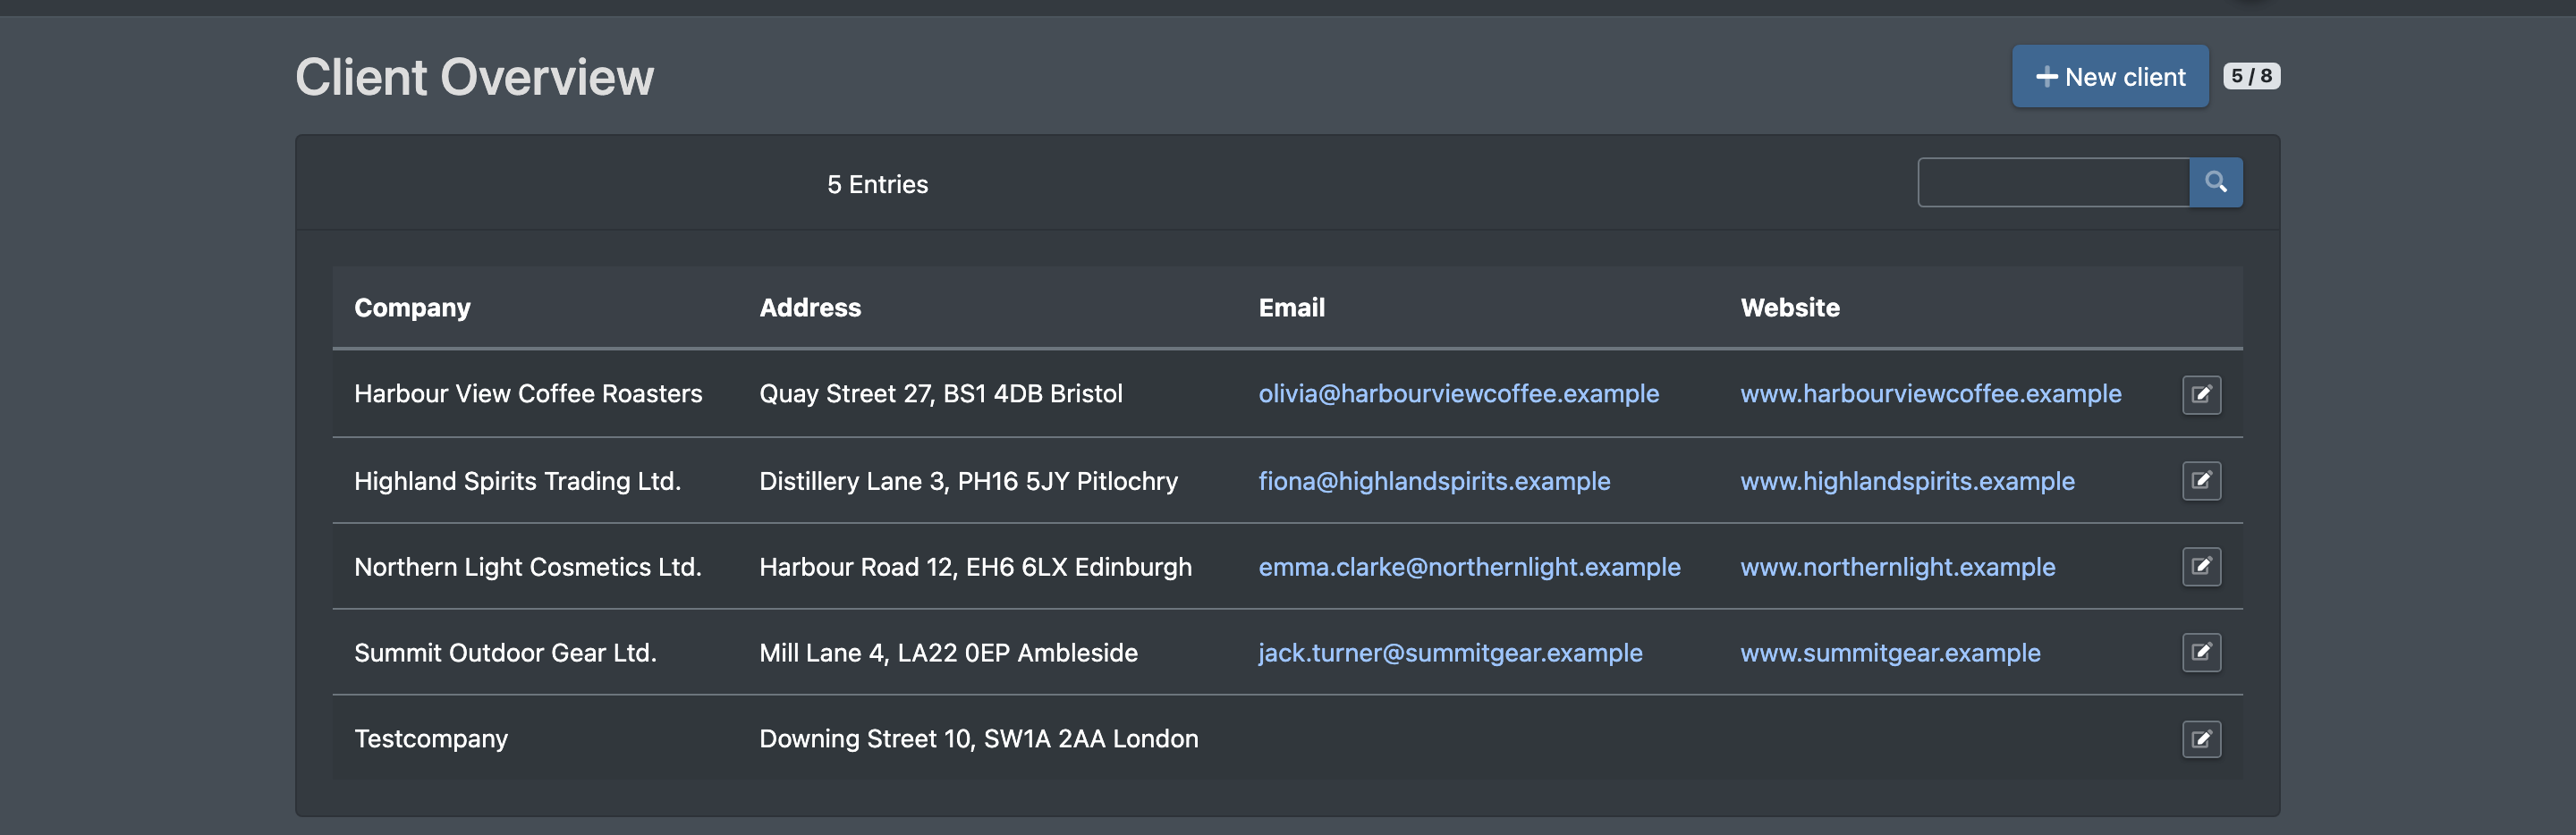The height and width of the screenshot is (835, 2576).
Task: Click the Email column header
Action: point(1291,308)
